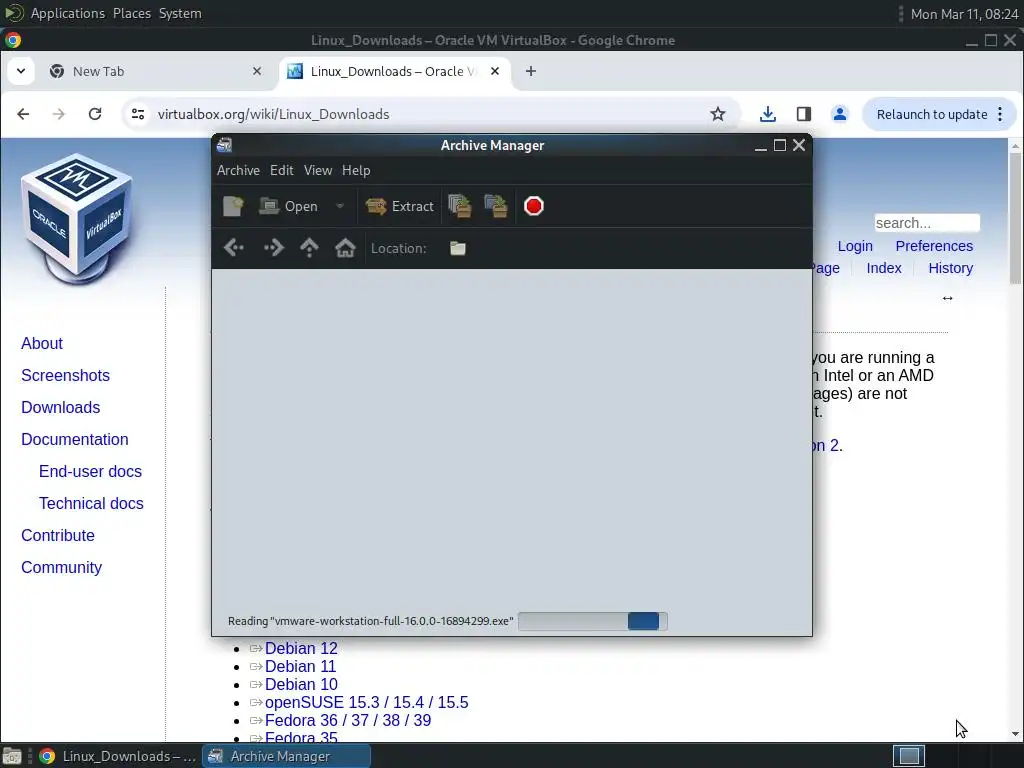Viewport: 1024px width, 768px height.
Task: Open a new Chrome tab with plus button
Action: [531, 71]
